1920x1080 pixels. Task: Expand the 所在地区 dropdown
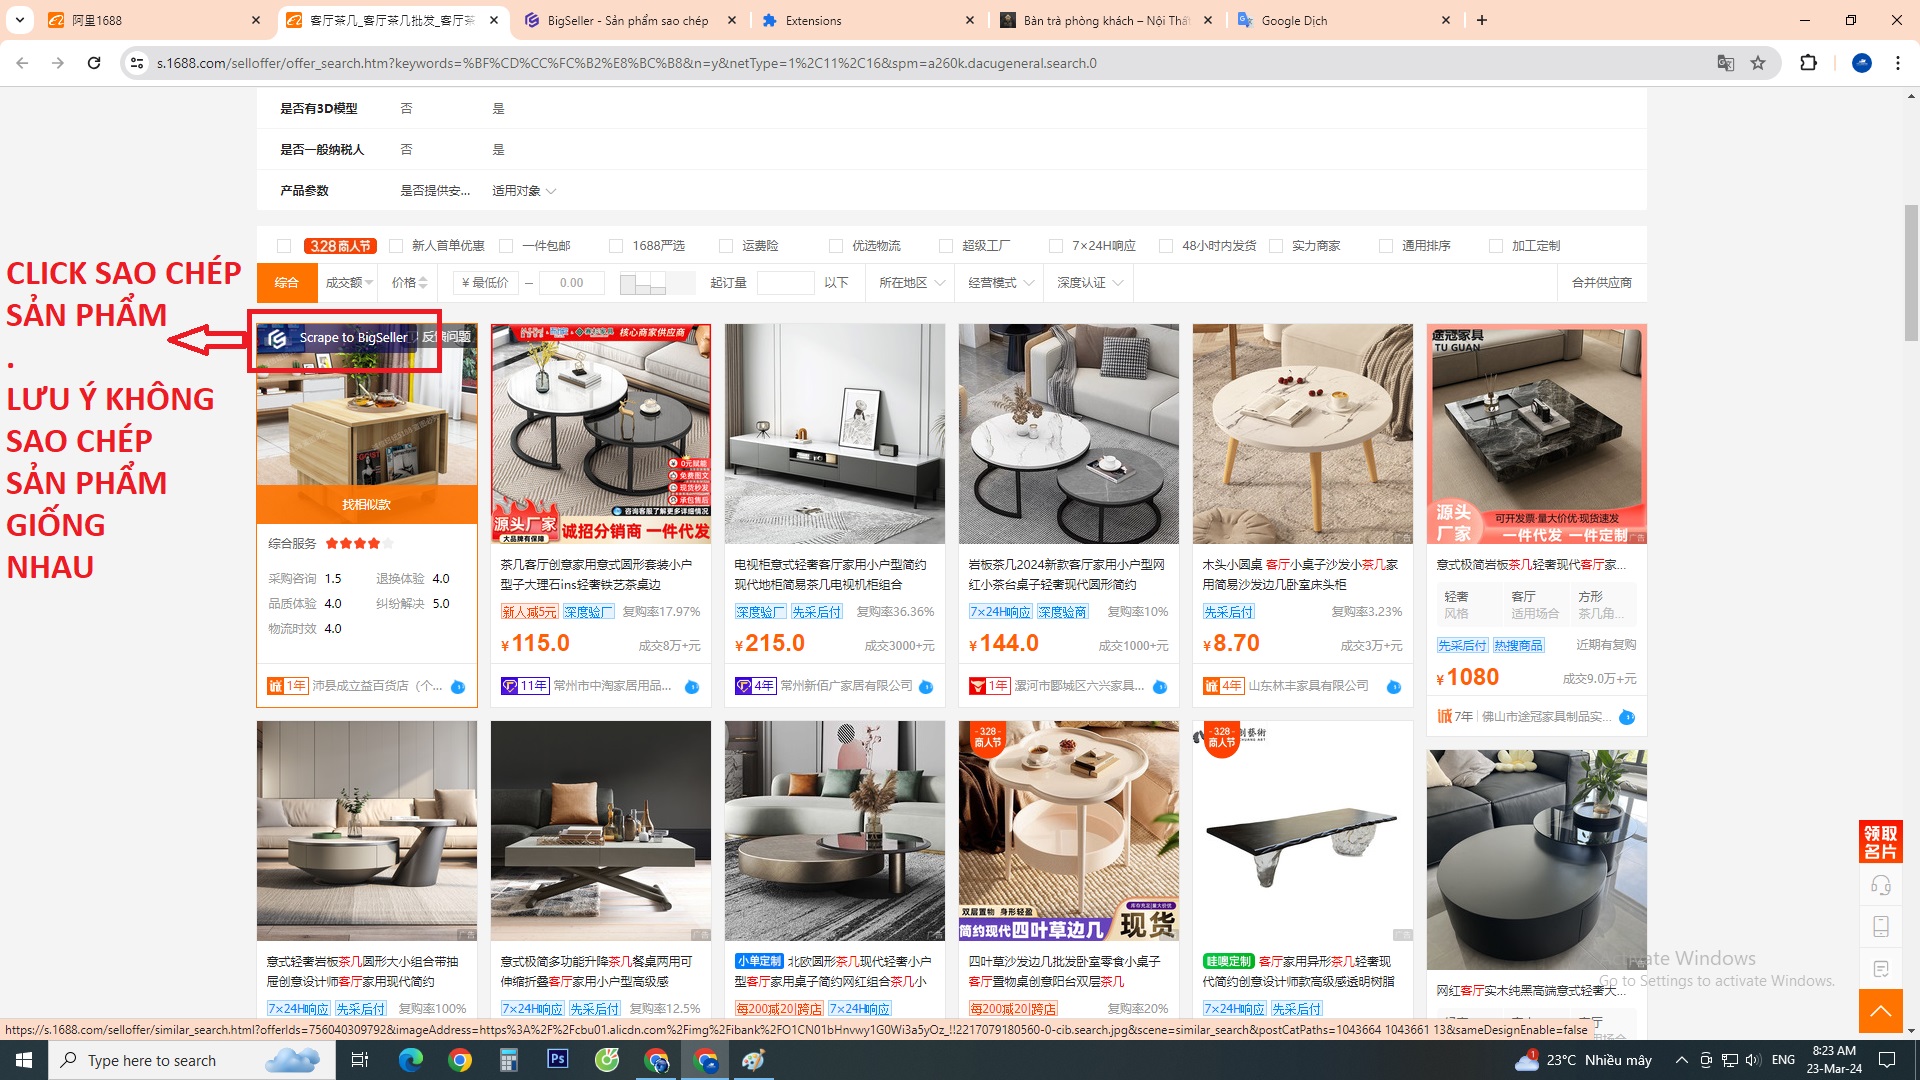click(x=911, y=283)
